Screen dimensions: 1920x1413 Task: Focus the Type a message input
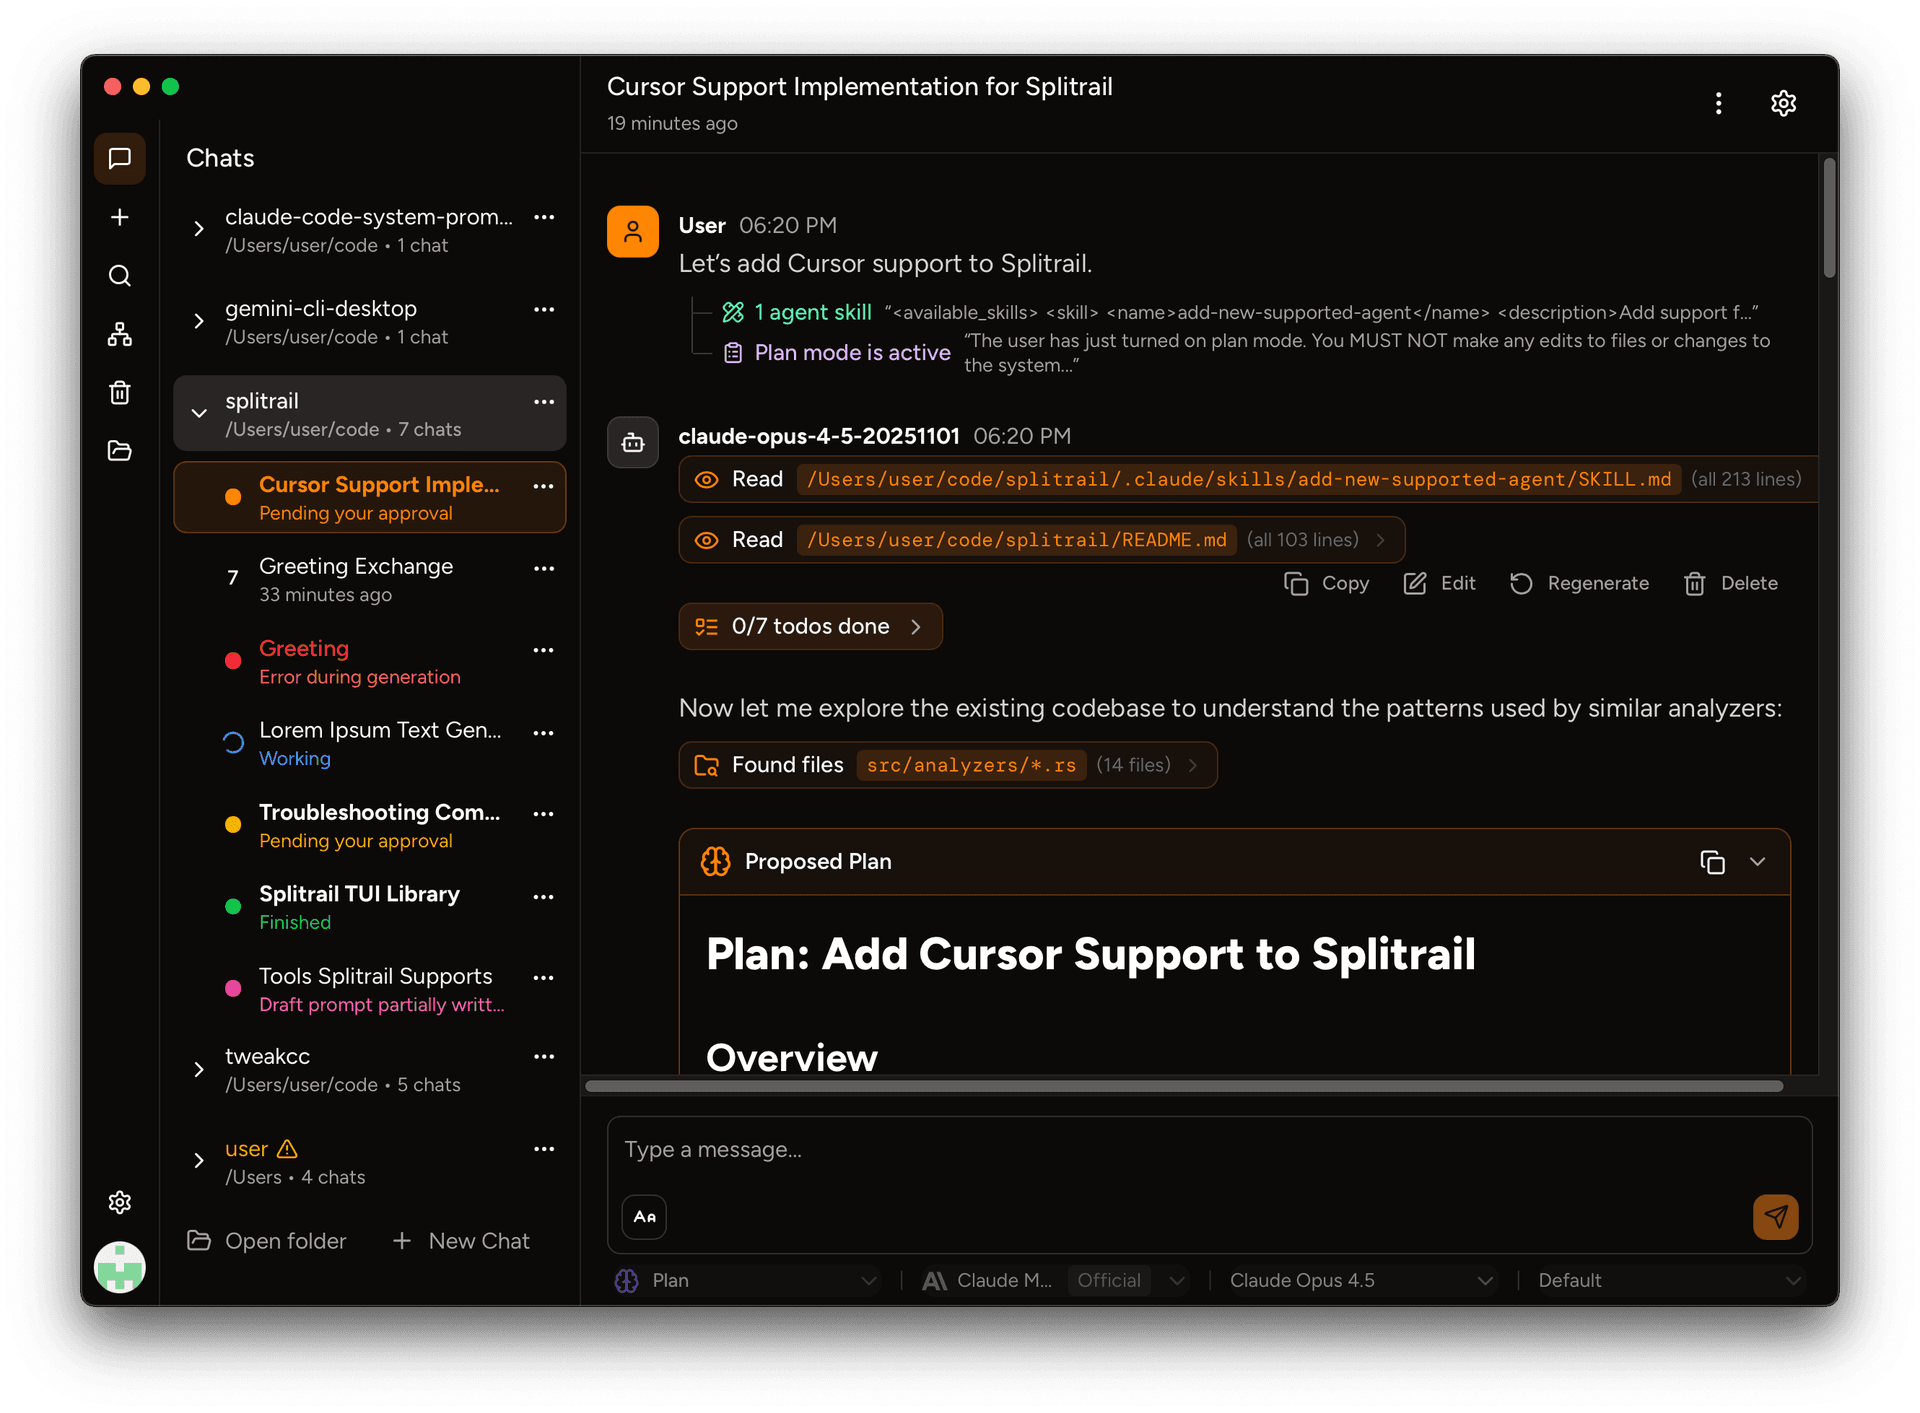[1210, 1150]
